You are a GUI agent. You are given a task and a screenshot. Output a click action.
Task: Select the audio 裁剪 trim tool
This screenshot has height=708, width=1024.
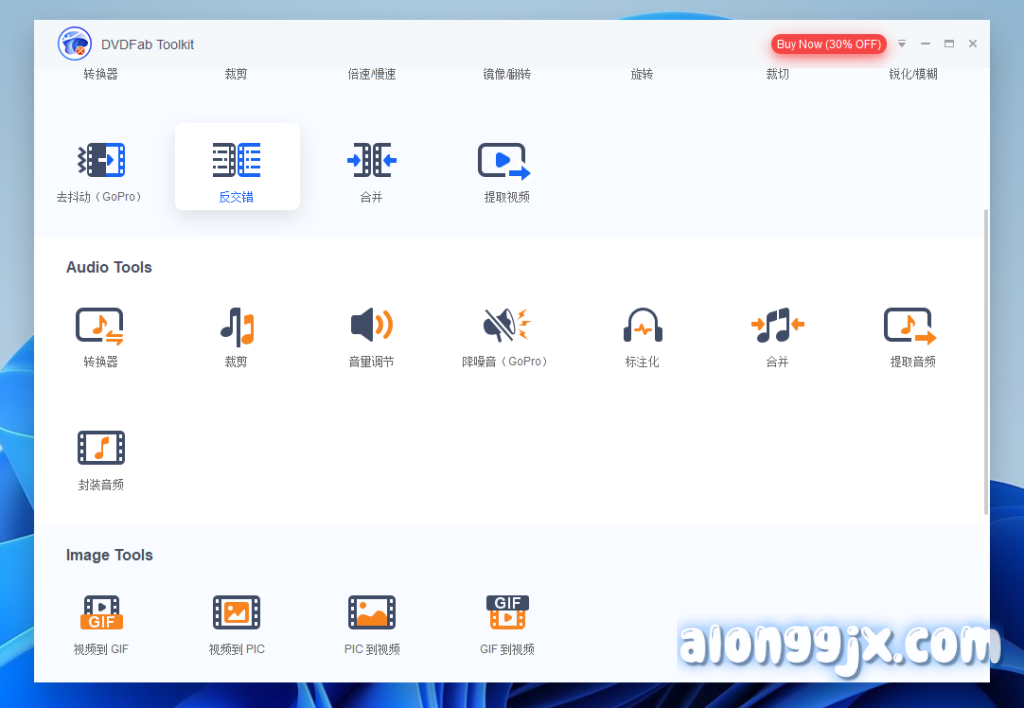[x=237, y=333]
